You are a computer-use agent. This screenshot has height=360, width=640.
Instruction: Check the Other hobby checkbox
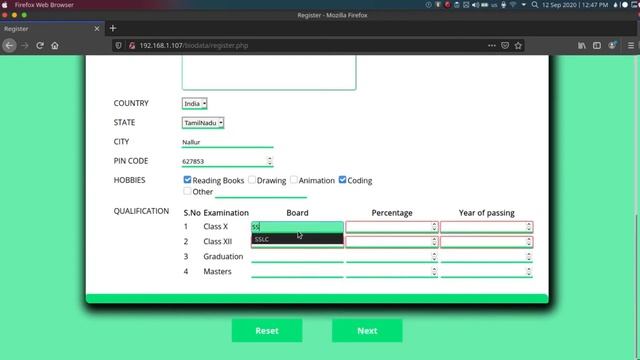tap(187, 191)
